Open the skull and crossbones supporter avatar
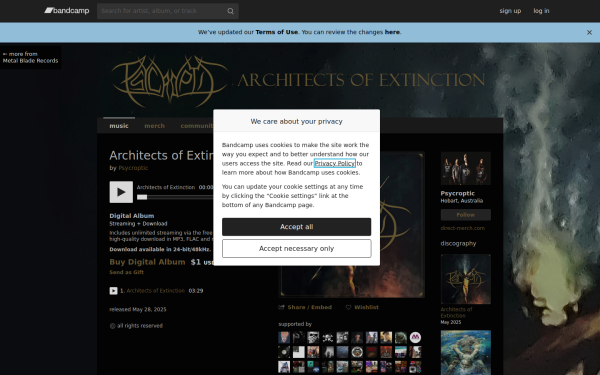 (x=328, y=338)
